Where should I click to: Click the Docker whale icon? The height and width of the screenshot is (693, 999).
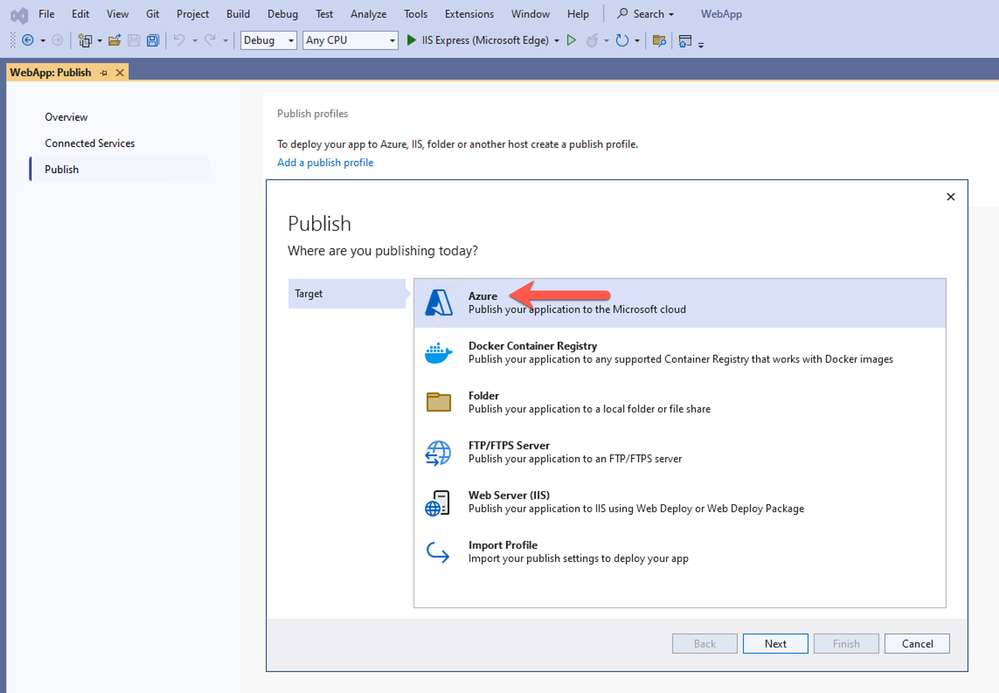click(x=438, y=353)
